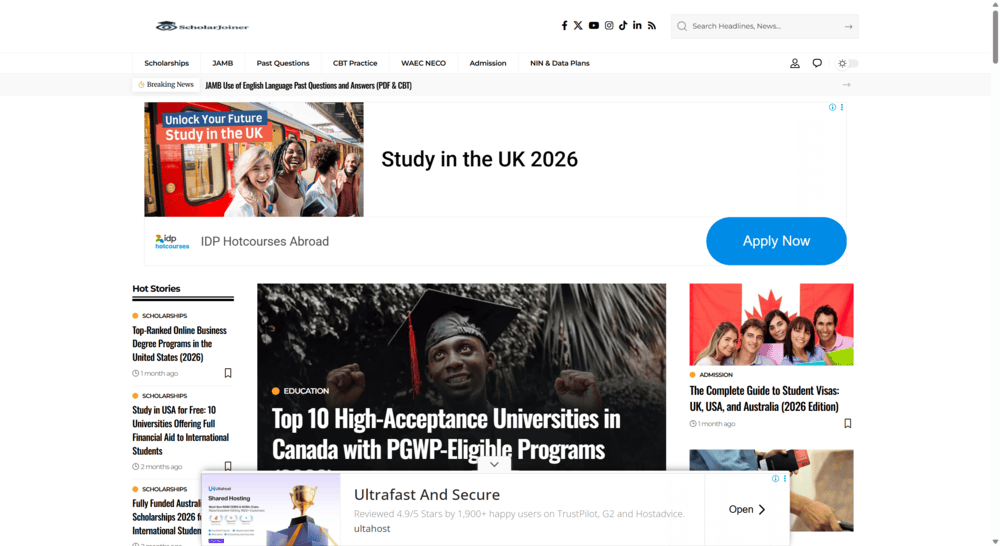Viewport: 1000px width, 546px height.
Task: Open the Ultrafast And Secure ad chevron
Action: [747, 509]
